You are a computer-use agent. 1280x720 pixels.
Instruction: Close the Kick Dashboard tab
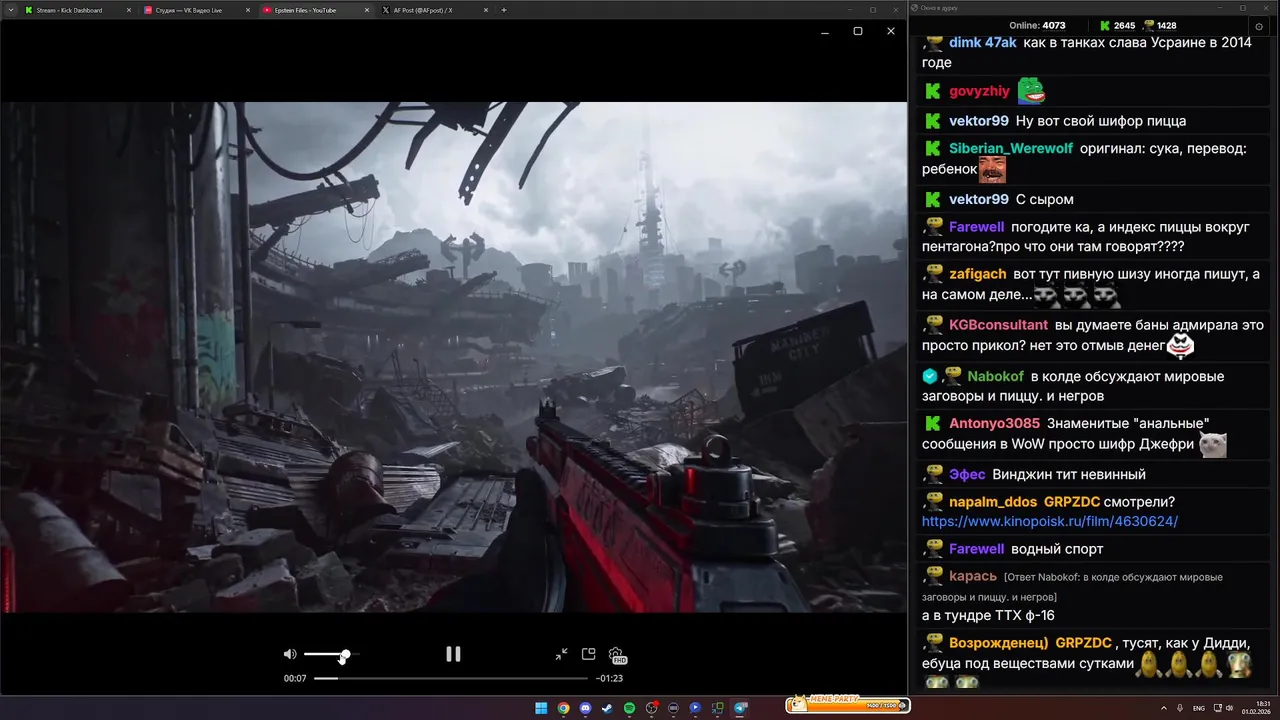tap(129, 10)
